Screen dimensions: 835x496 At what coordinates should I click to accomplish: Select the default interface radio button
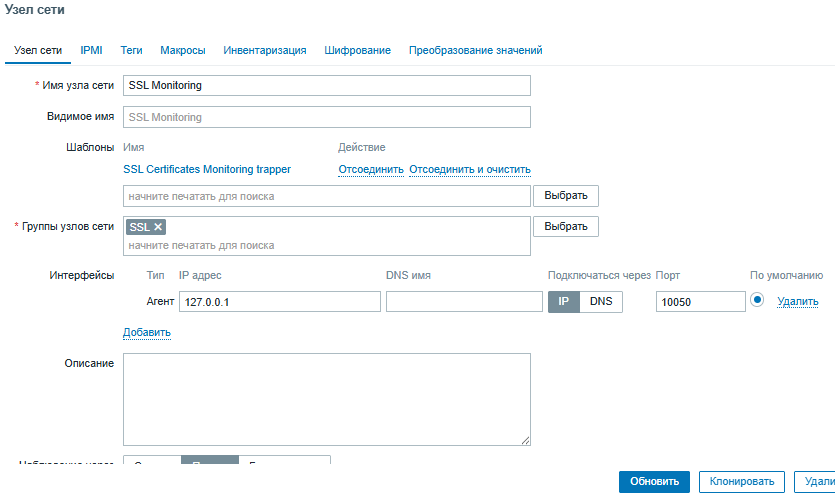pos(757,300)
